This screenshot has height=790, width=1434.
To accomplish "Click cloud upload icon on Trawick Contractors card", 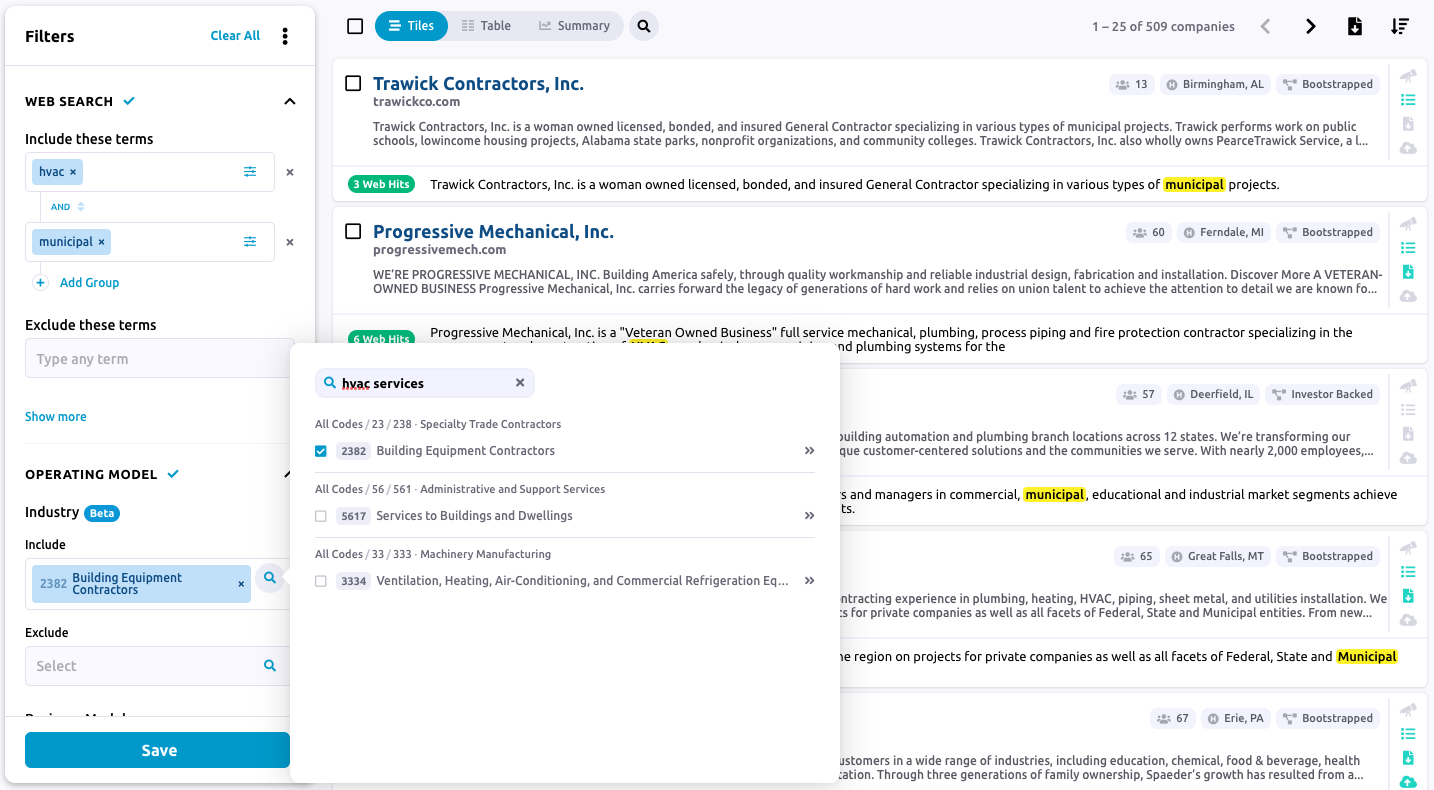I will 1408,148.
